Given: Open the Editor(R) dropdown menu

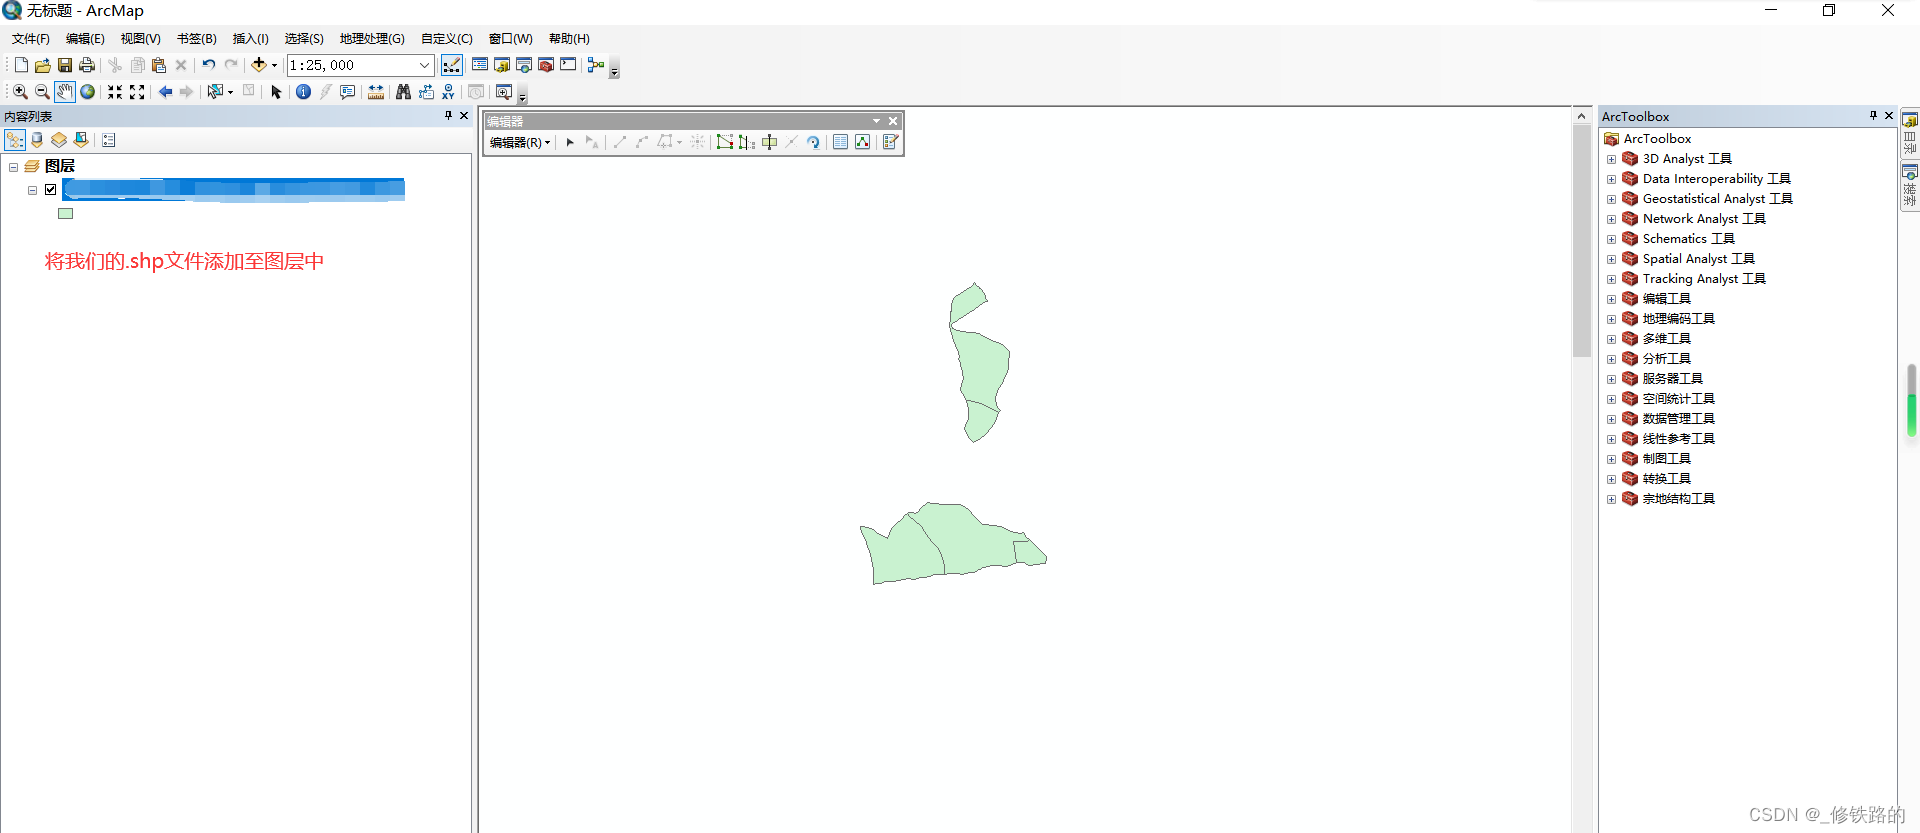Looking at the screenshot, I should [520, 143].
